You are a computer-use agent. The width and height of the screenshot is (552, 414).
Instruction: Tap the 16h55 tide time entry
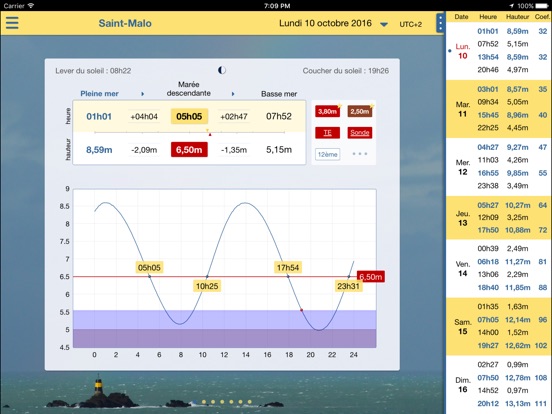488,173
